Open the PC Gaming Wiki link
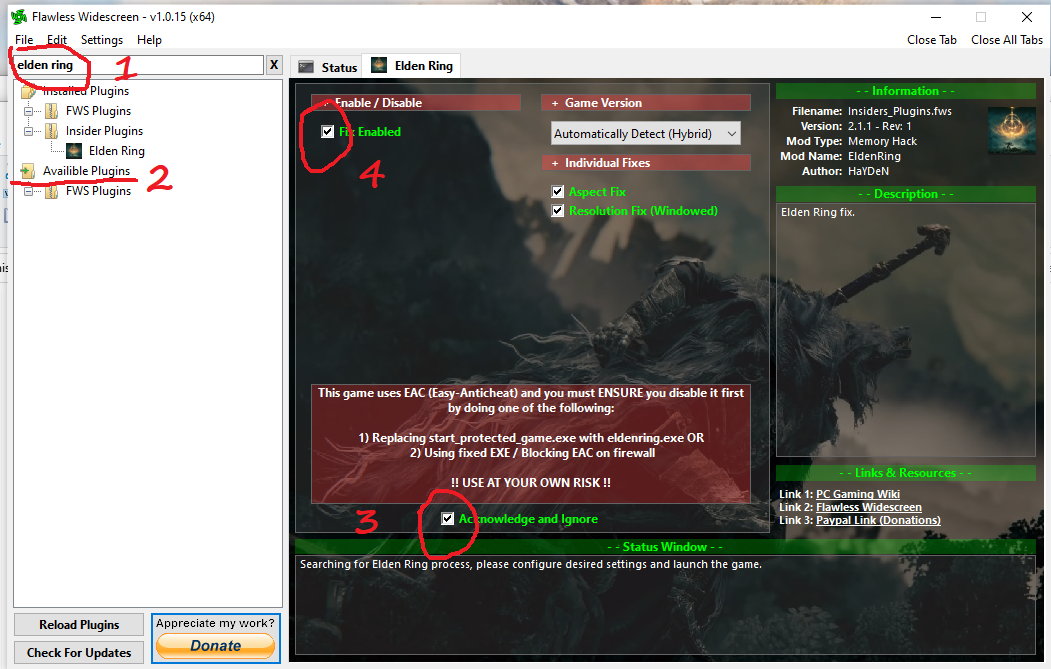The height and width of the screenshot is (669, 1051). click(857, 494)
